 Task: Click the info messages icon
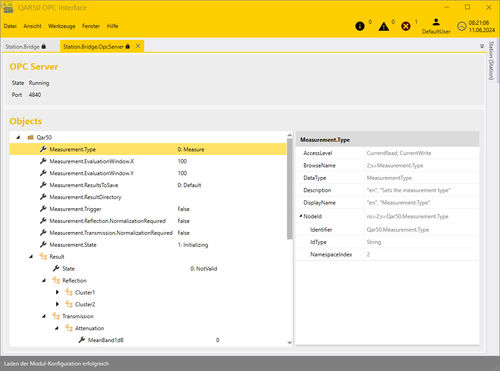[x=360, y=26]
